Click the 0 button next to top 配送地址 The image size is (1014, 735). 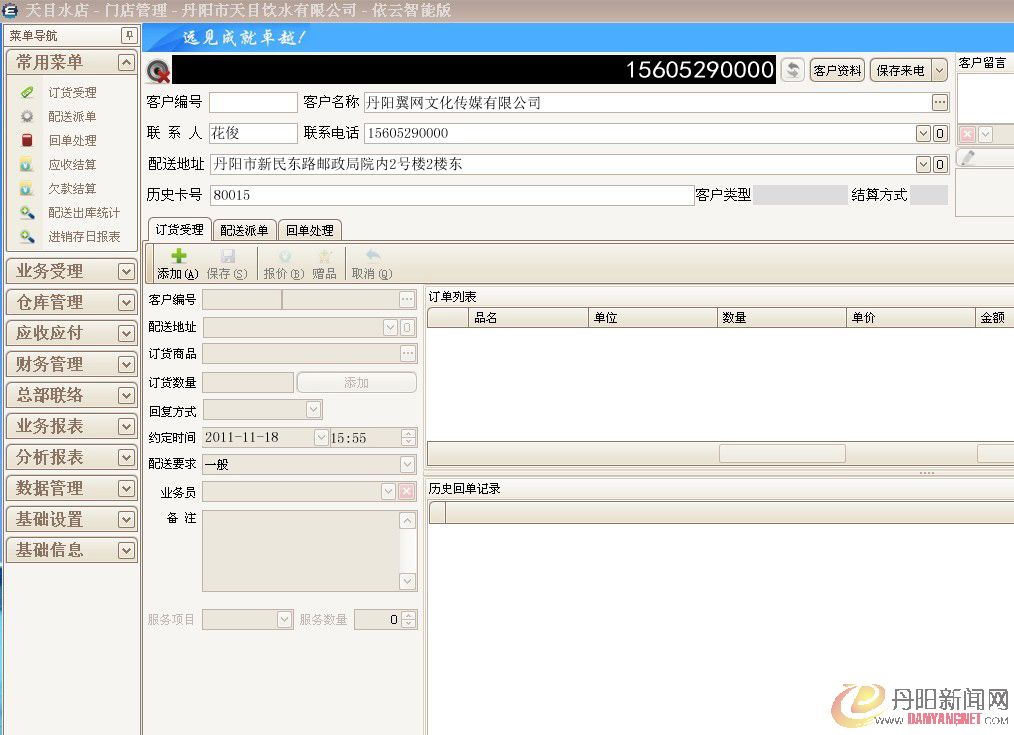click(x=940, y=165)
